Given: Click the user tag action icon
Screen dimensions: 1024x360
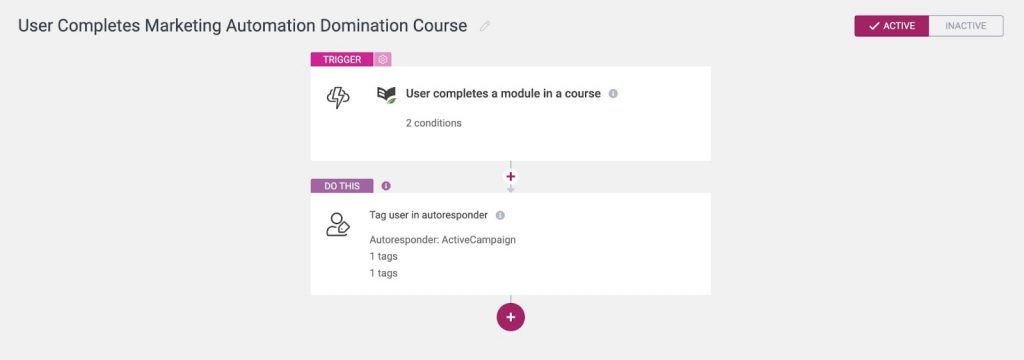Looking at the screenshot, I should coord(338,225).
